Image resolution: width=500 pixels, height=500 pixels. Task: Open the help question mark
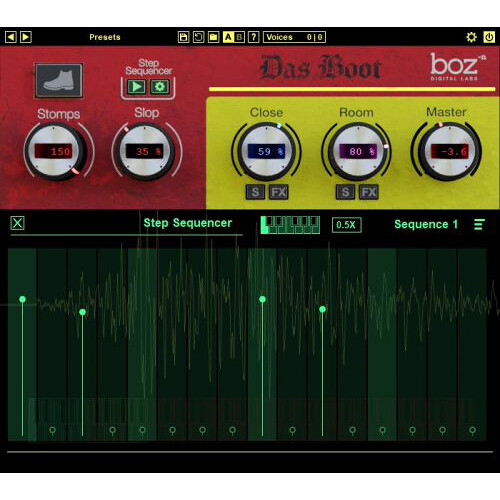[x=254, y=37]
